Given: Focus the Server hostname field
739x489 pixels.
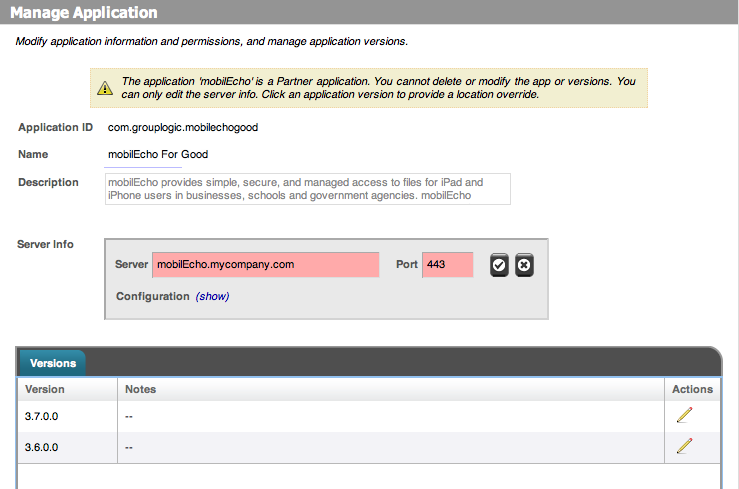Looking at the screenshot, I should coord(266,264).
